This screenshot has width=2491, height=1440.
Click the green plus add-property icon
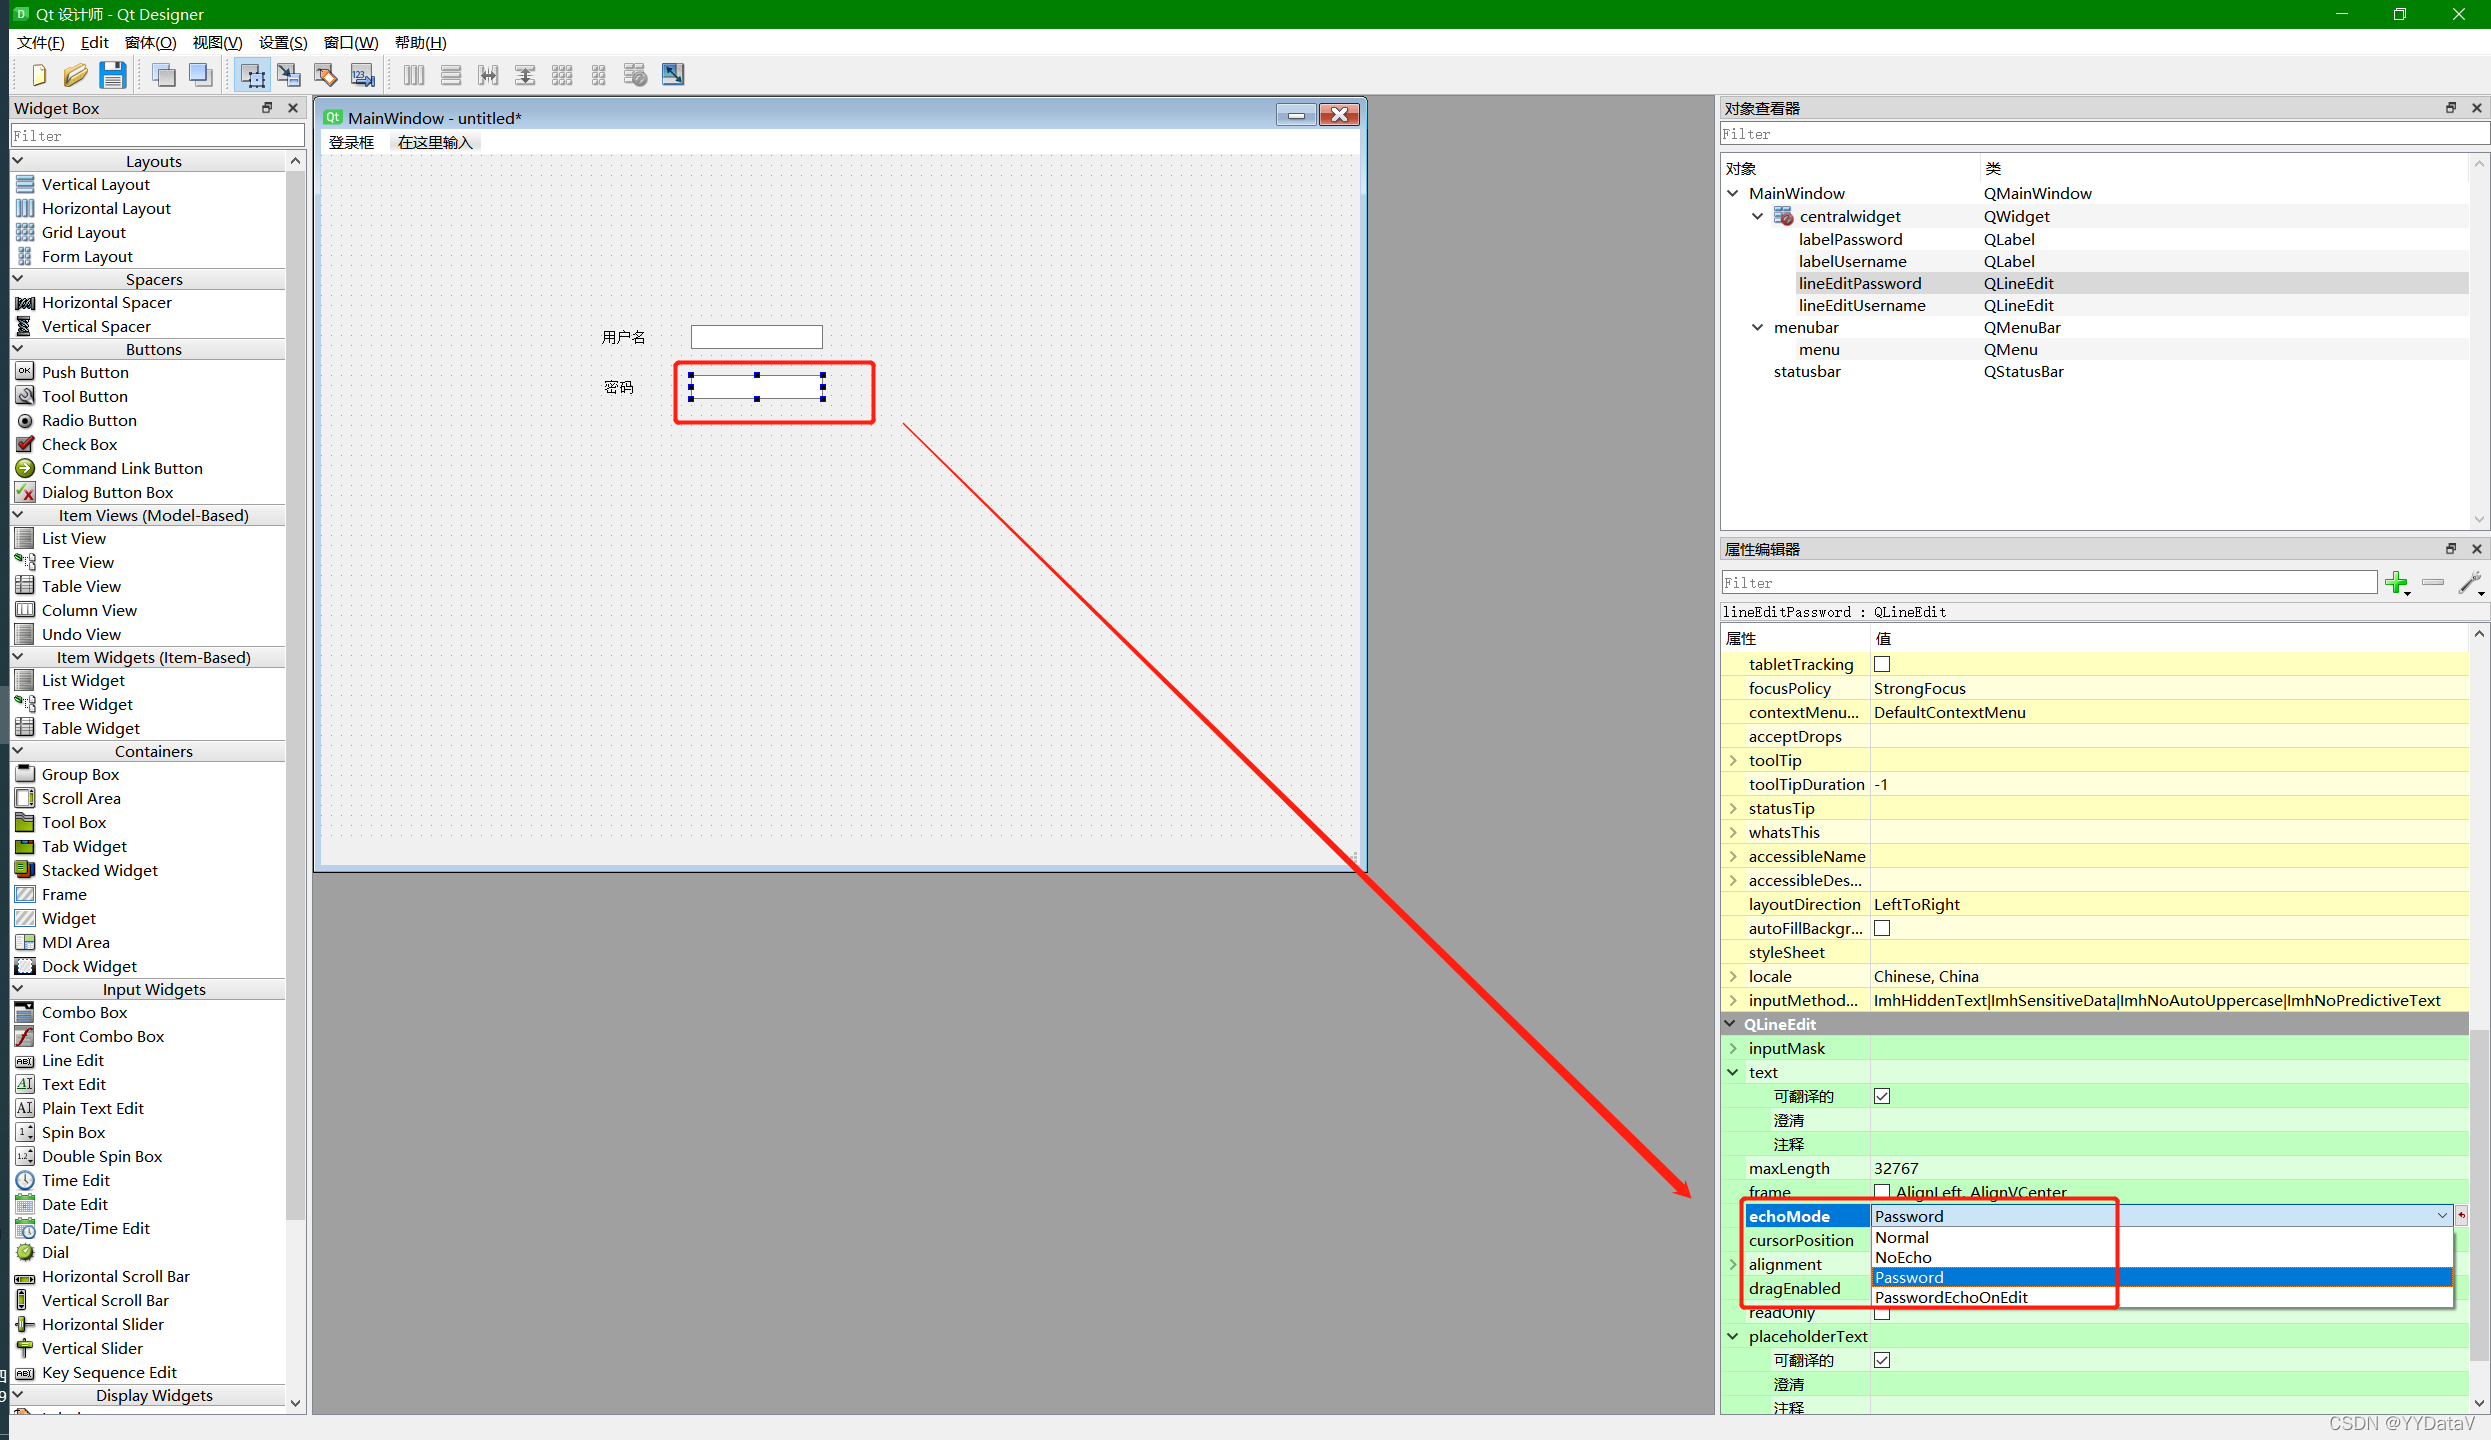pos(2396,582)
